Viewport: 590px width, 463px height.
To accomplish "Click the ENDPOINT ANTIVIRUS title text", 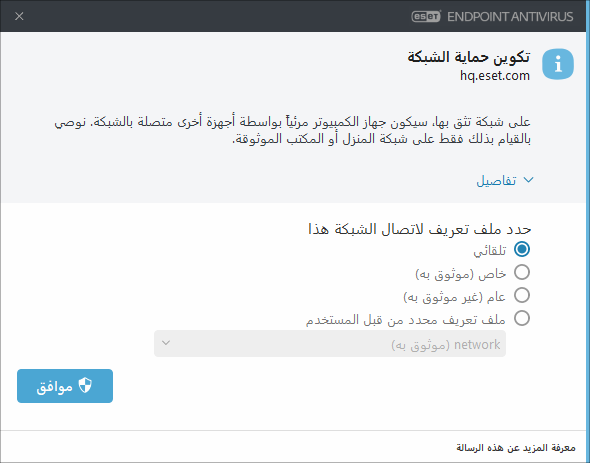I will [x=510, y=17].
